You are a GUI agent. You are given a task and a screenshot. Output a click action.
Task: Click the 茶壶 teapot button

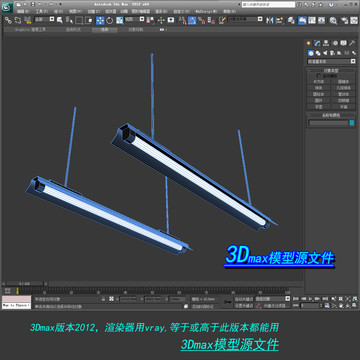(x=319, y=107)
